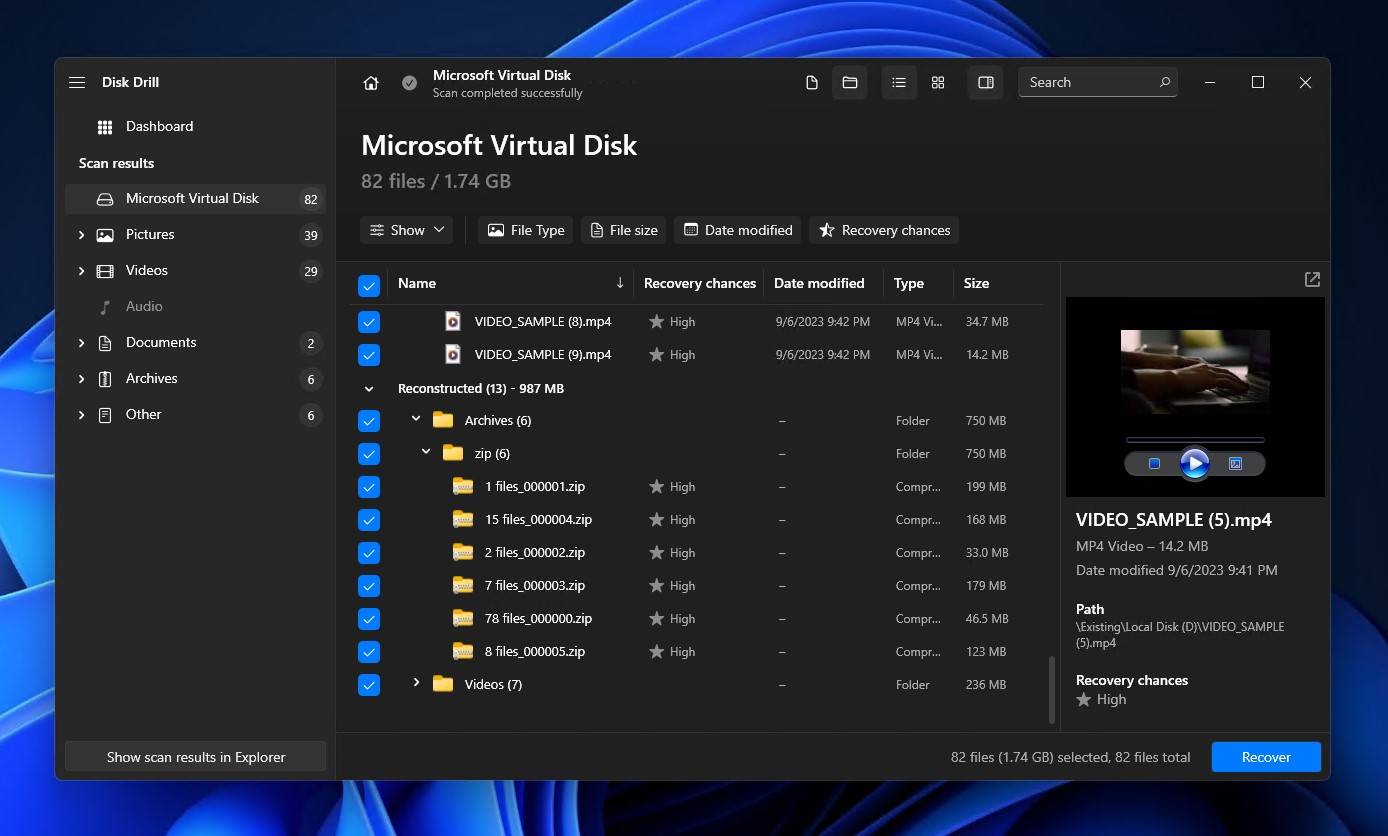Open the File Type filter
This screenshot has height=836, width=1388.
[x=525, y=230]
